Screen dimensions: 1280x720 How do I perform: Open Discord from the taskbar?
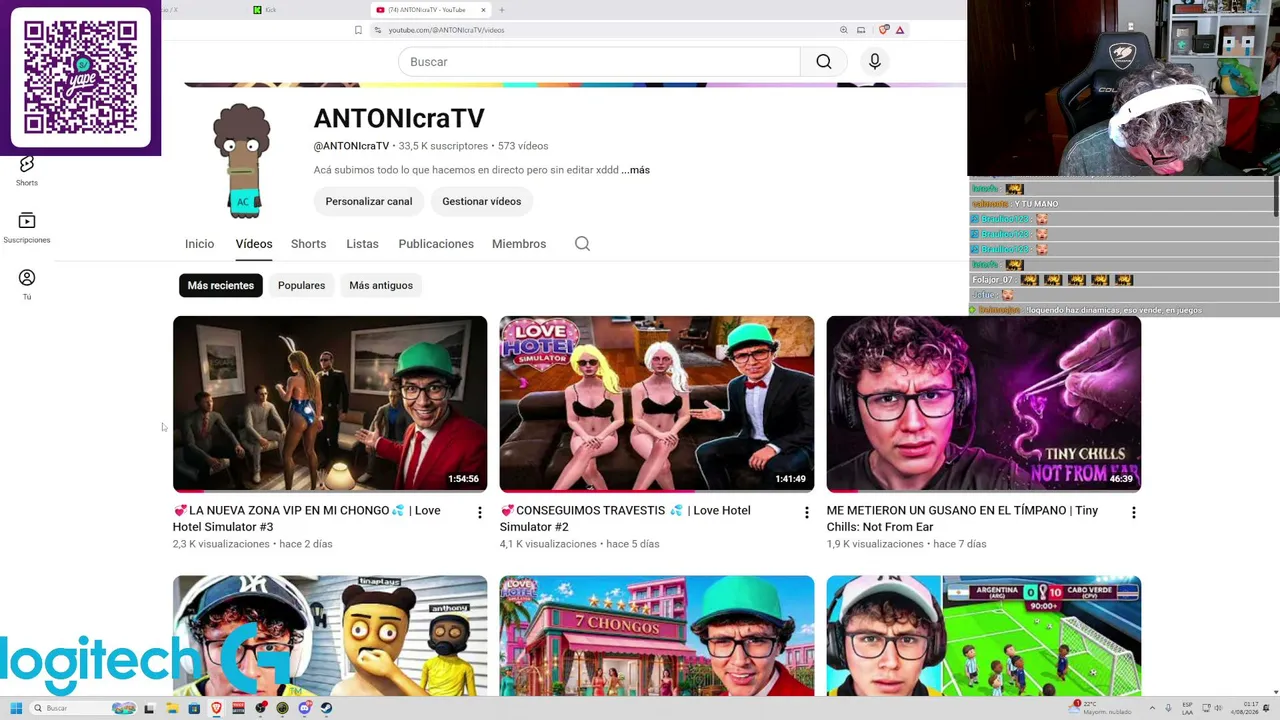(304, 708)
